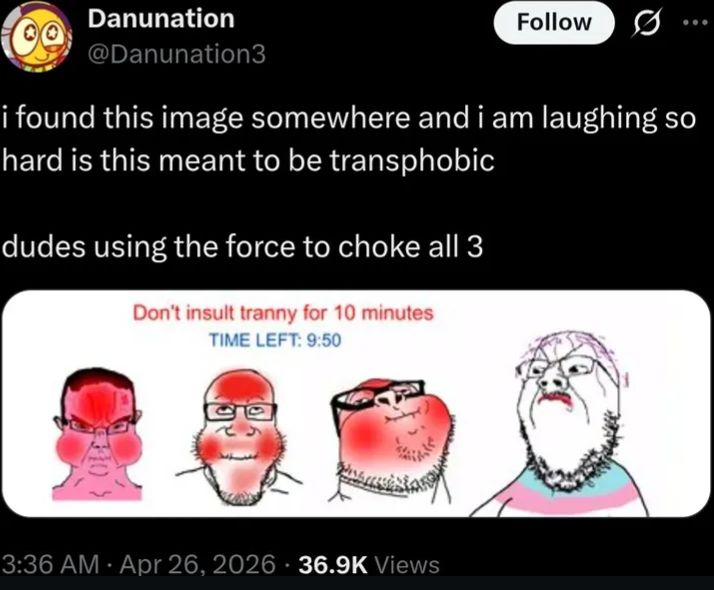Select the line about using the force

[x=242, y=247]
